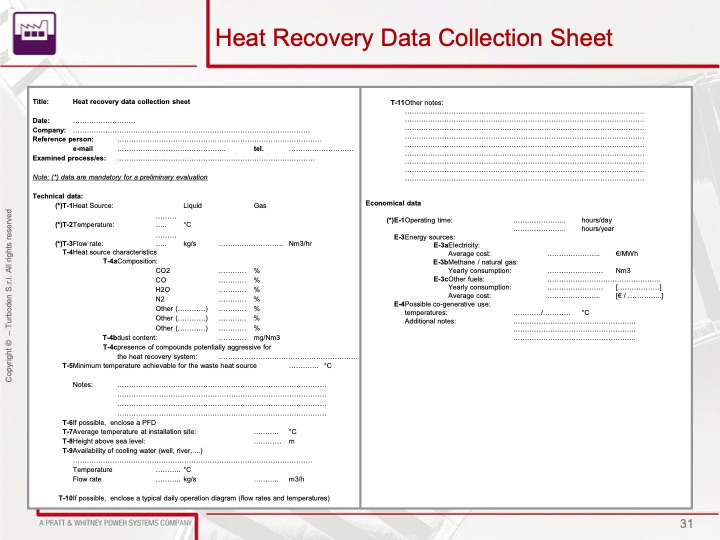
Task: Click the CO2 percentage blank
Action: coord(232,271)
